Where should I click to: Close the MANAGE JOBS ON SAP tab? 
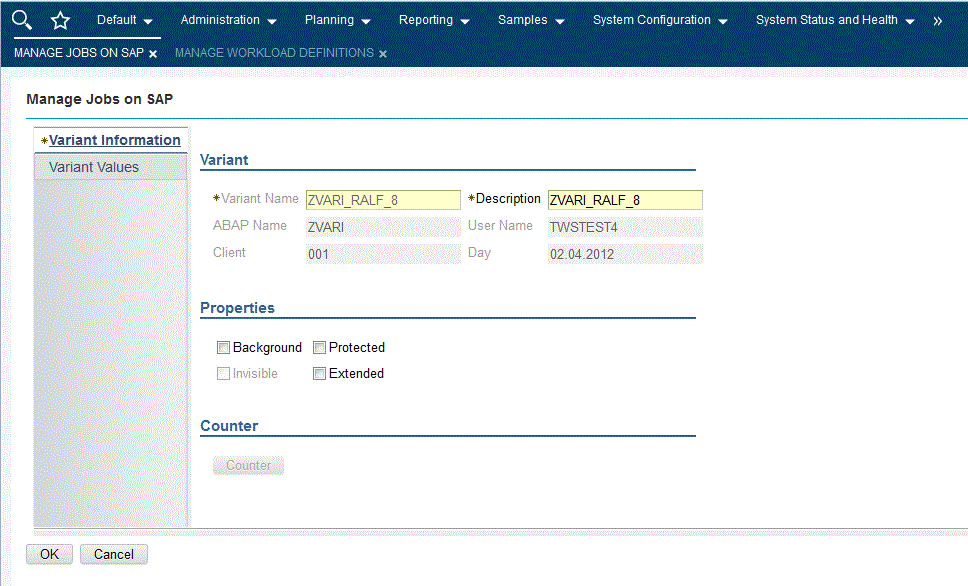[x=153, y=53]
